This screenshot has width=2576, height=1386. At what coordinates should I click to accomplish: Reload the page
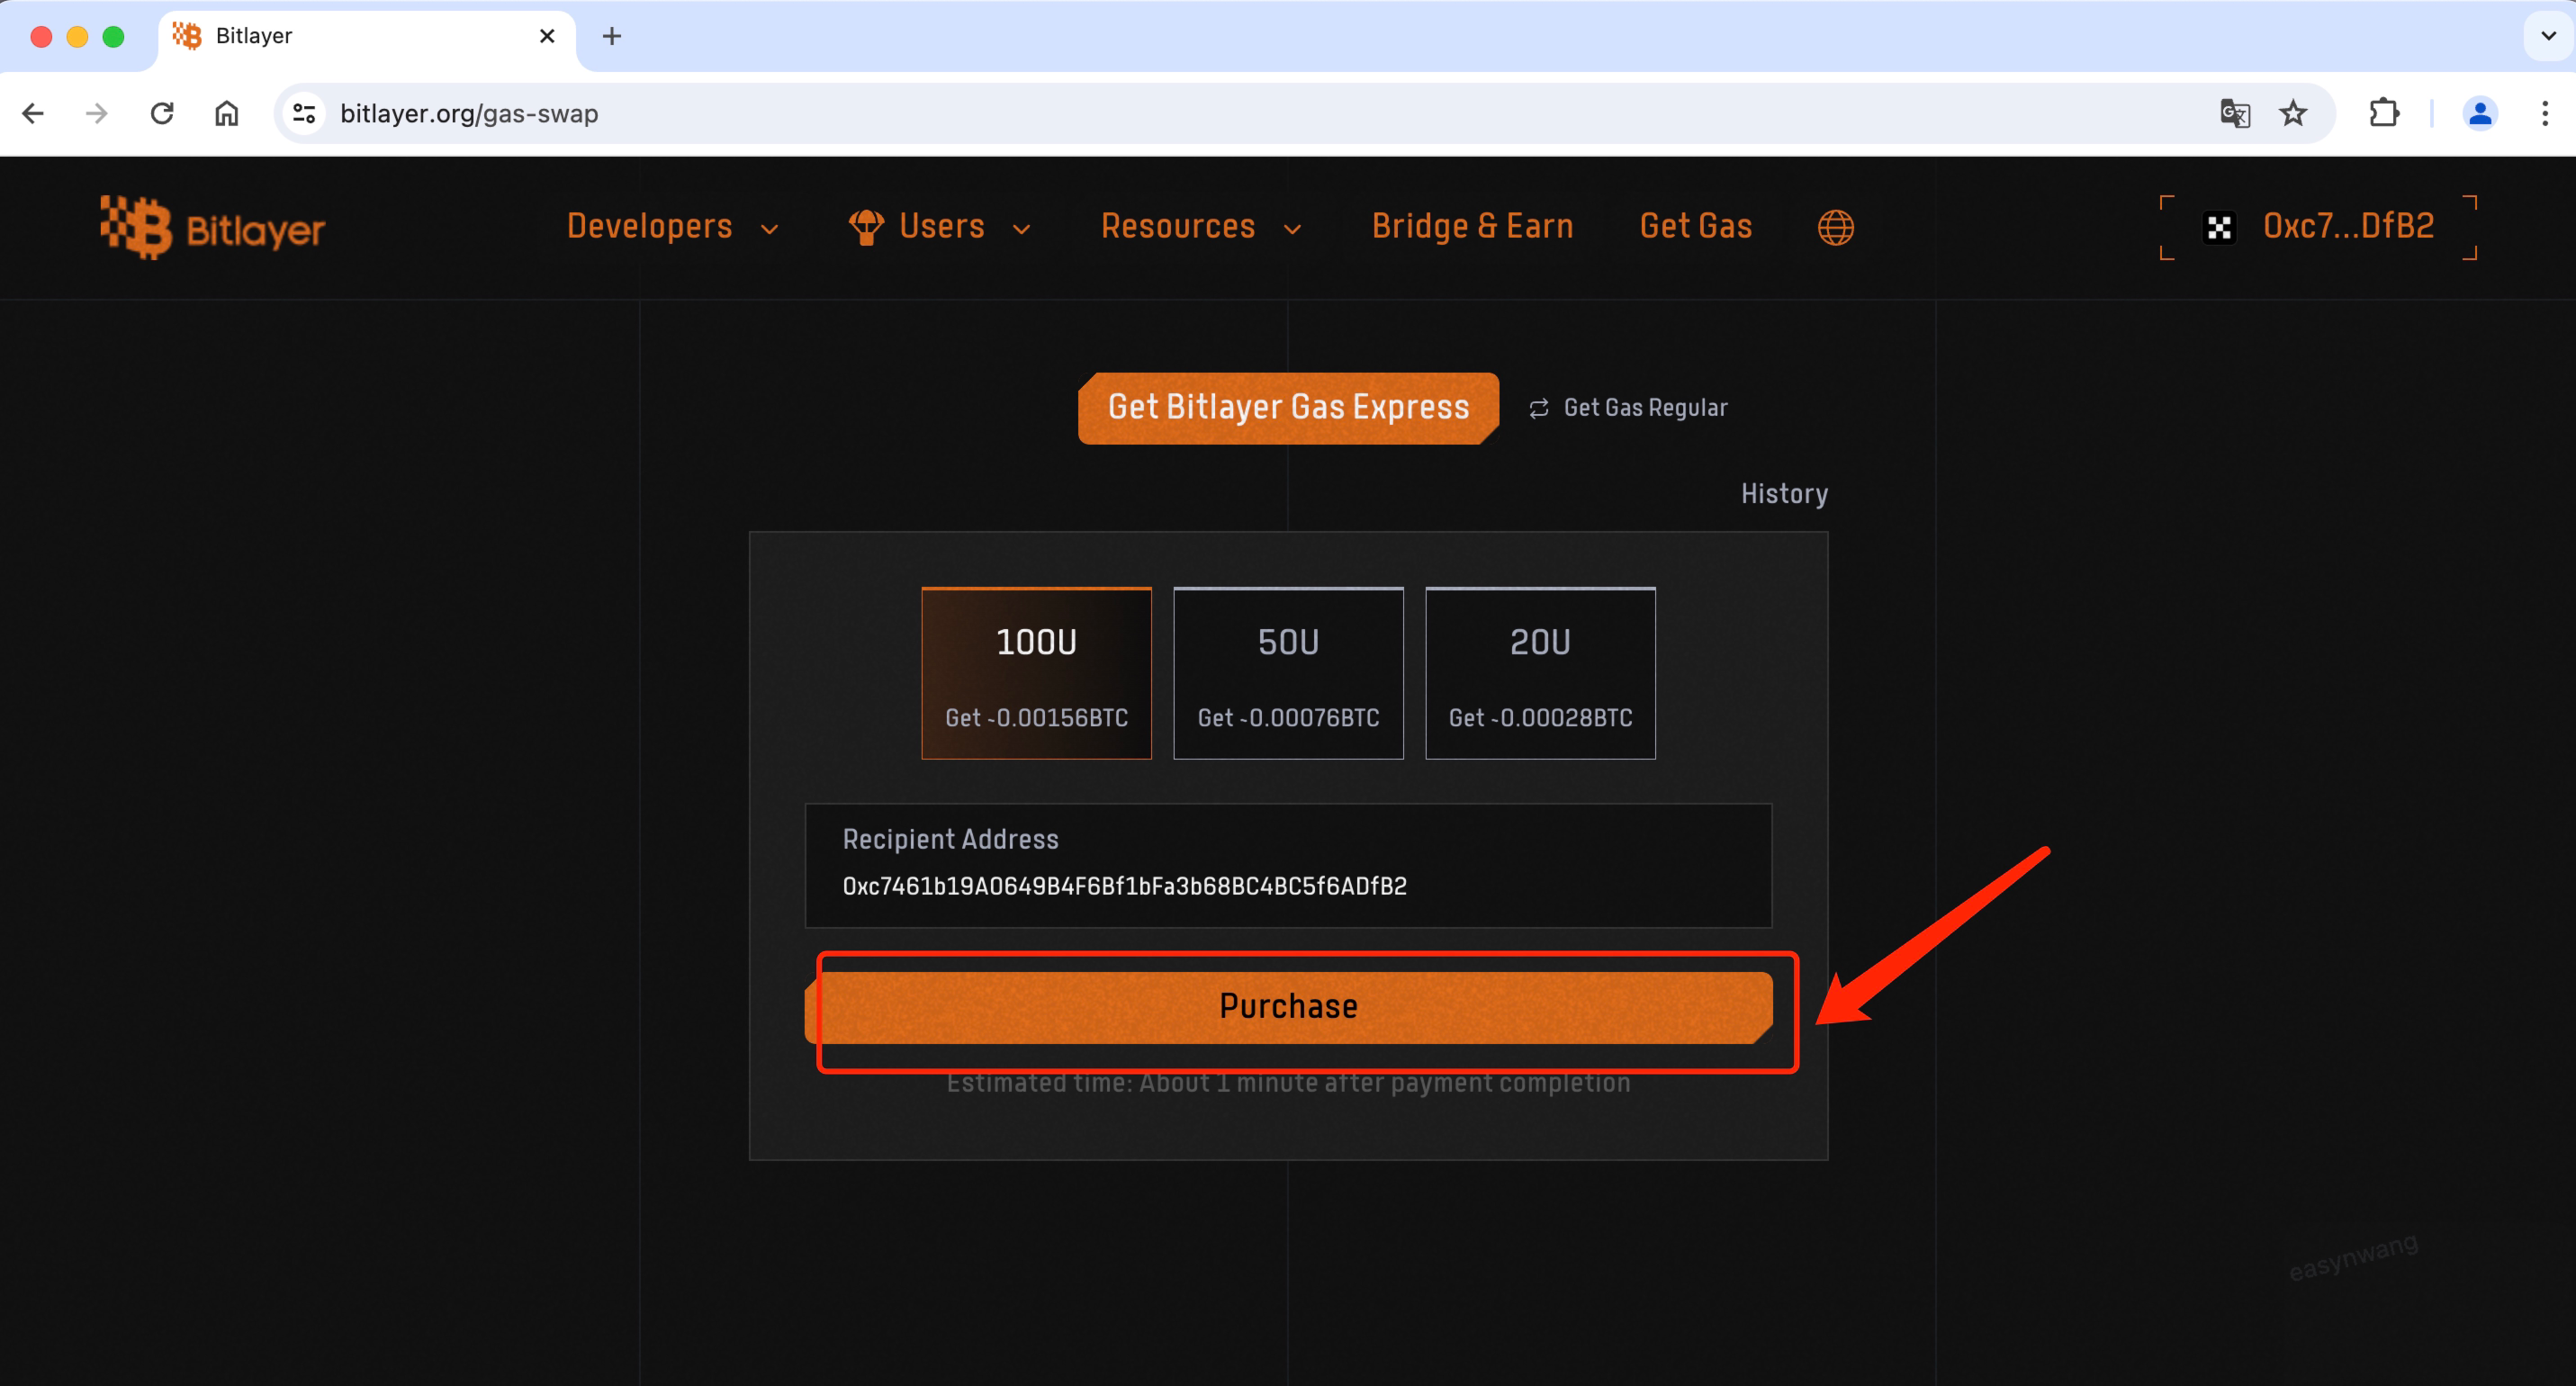162,113
